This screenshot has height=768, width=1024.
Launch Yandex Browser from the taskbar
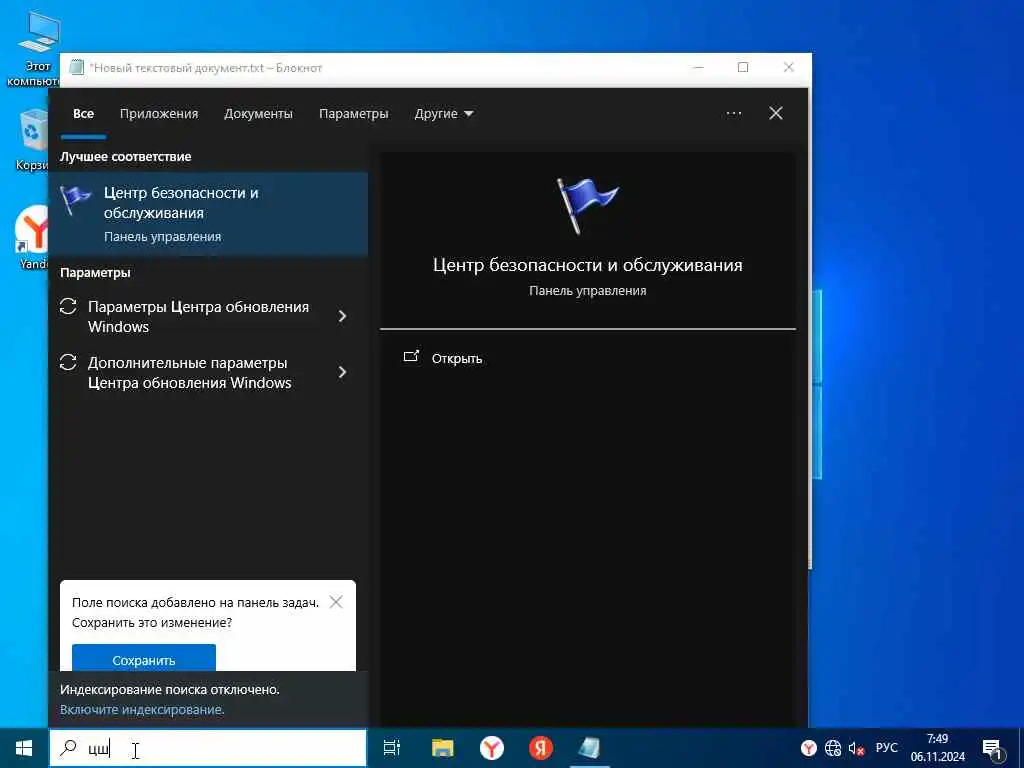coord(492,748)
